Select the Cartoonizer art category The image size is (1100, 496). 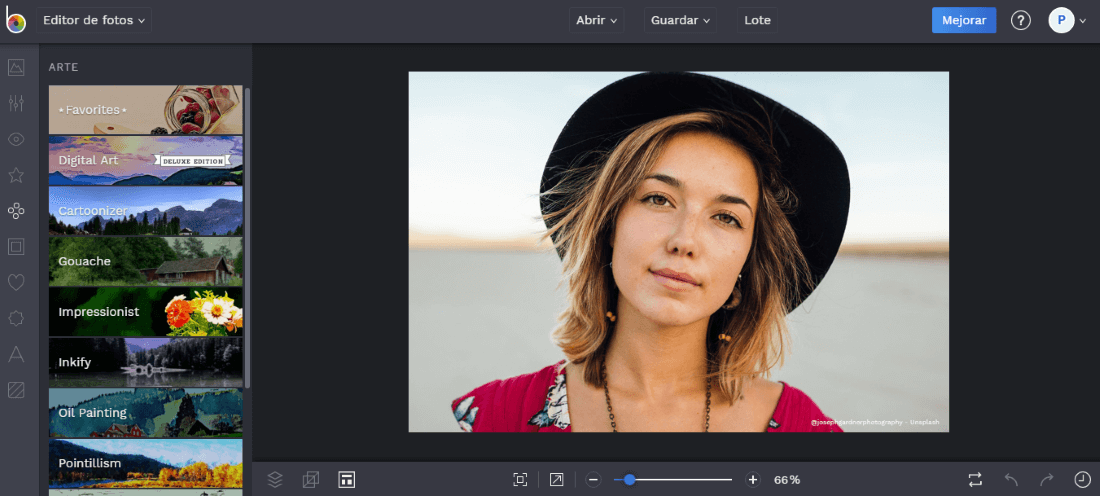point(146,211)
